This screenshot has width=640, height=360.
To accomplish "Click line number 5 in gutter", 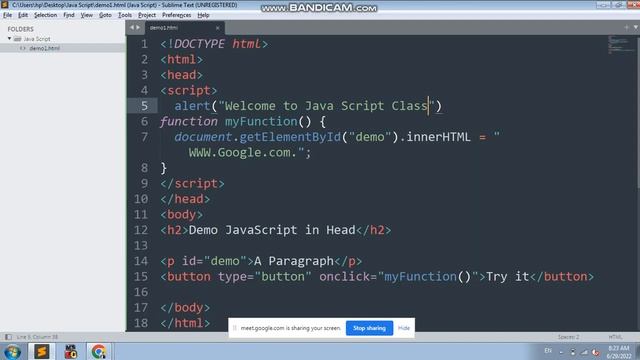I will (x=144, y=106).
